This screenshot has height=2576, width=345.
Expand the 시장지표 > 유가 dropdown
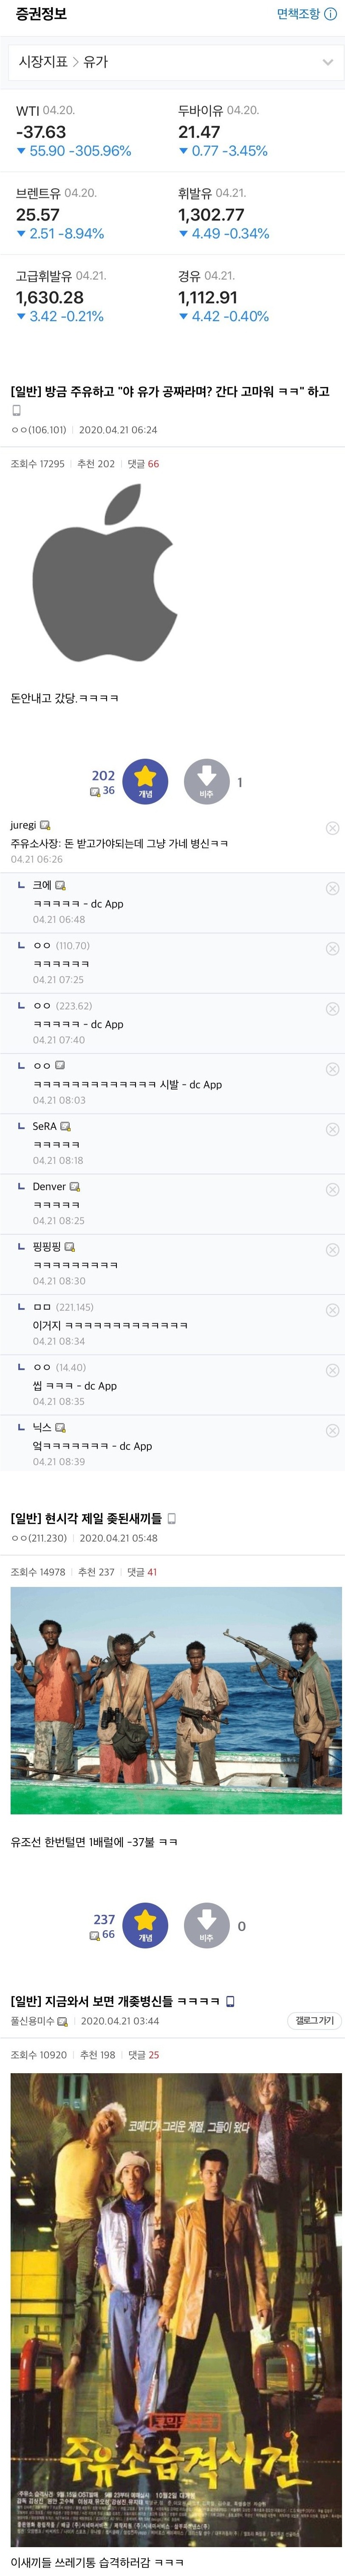[x=327, y=62]
